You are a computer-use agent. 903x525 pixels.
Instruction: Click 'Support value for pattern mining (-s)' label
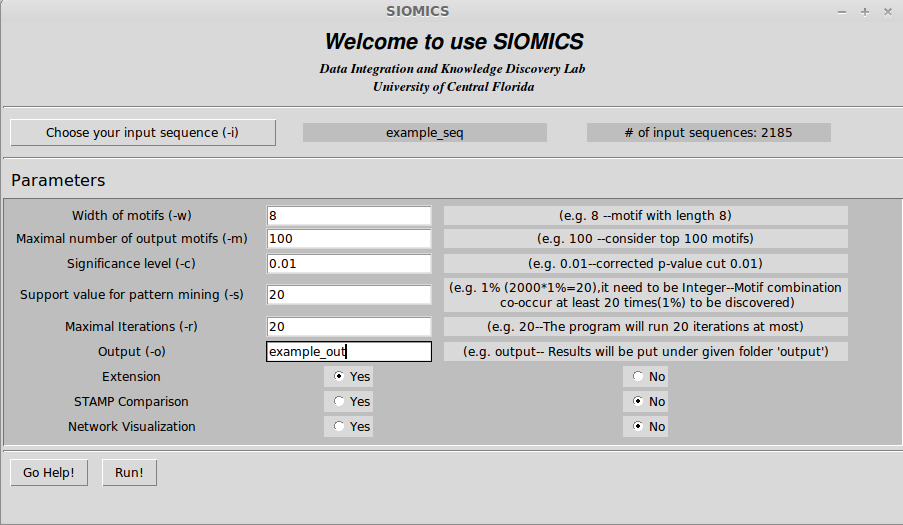pyautogui.click(x=132, y=295)
